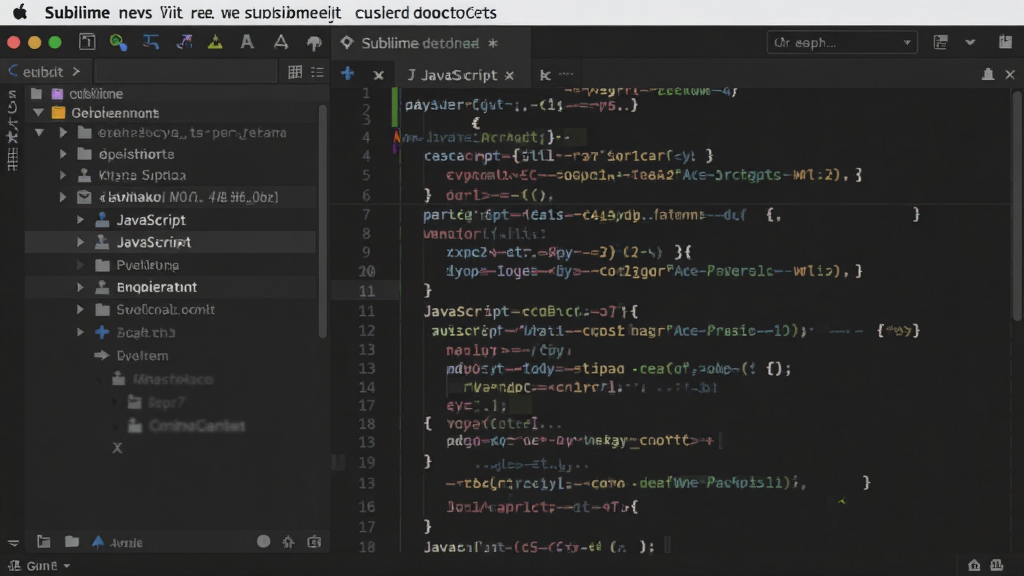Click the collapse arrow at sidebar bottom-left
This screenshot has height=576, width=1024.
tap(13, 543)
